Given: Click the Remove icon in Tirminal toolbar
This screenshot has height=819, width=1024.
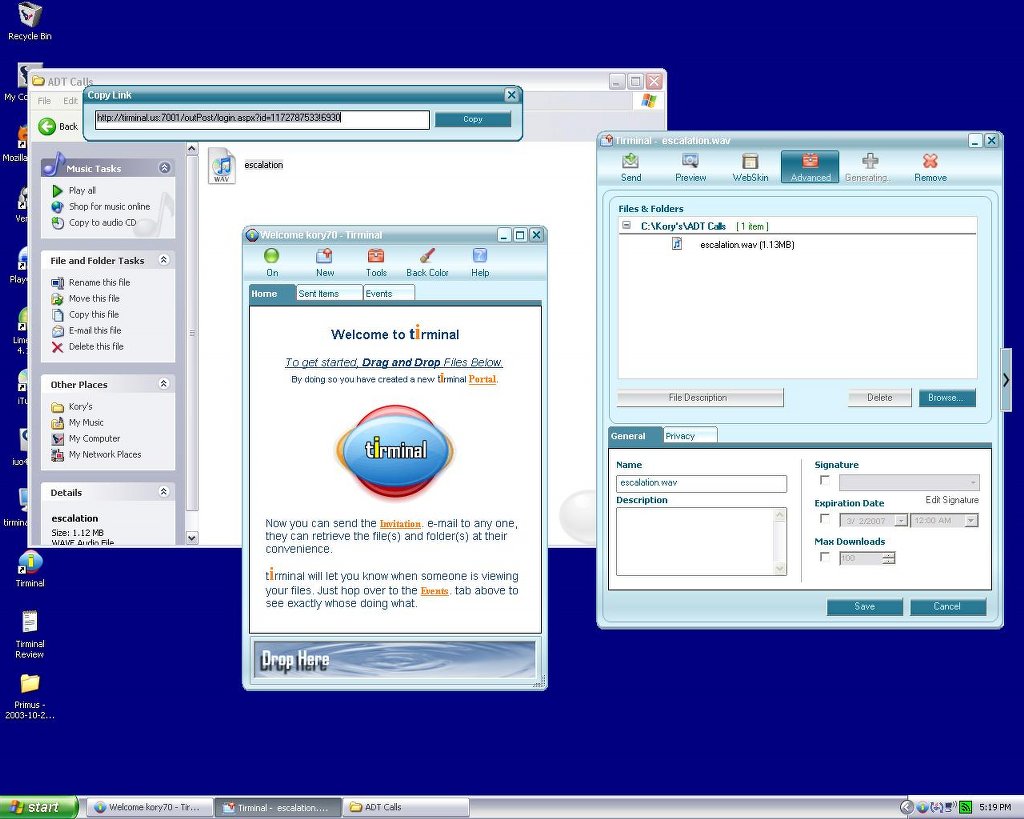Looking at the screenshot, I should click(x=930, y=161).
